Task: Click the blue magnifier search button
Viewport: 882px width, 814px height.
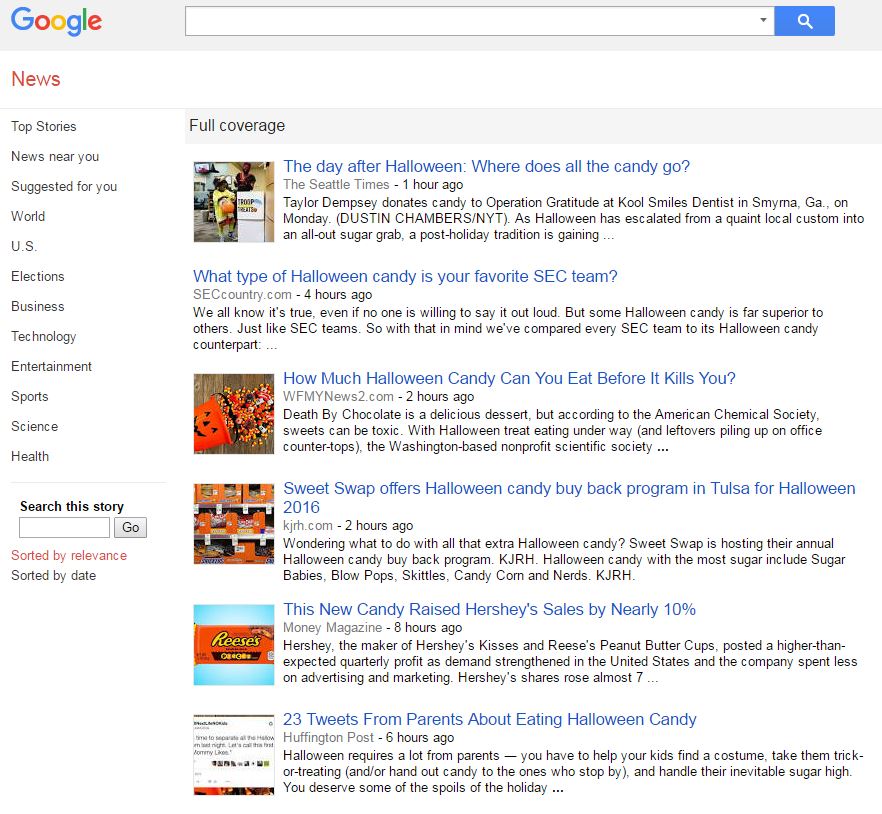Action: [804, 21]
